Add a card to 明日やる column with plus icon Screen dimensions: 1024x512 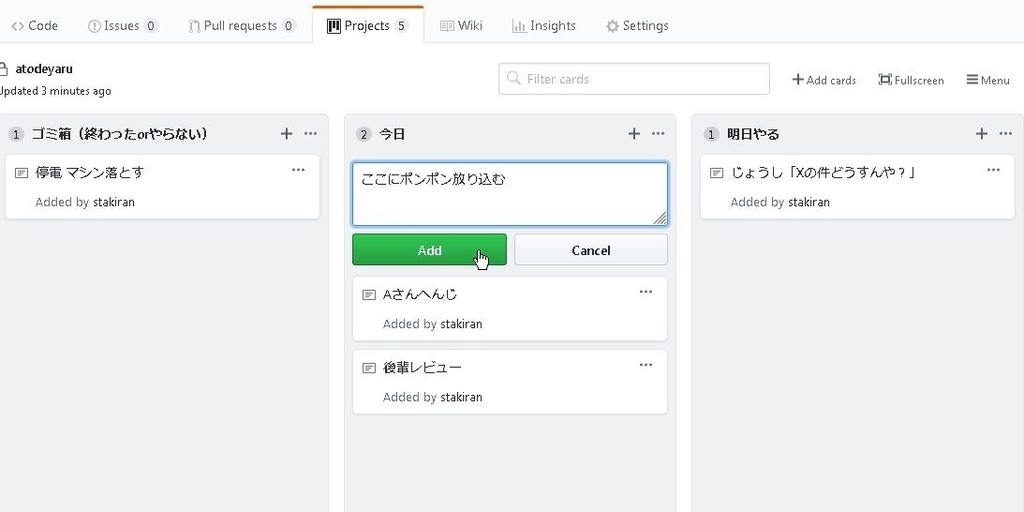(981, 134)
